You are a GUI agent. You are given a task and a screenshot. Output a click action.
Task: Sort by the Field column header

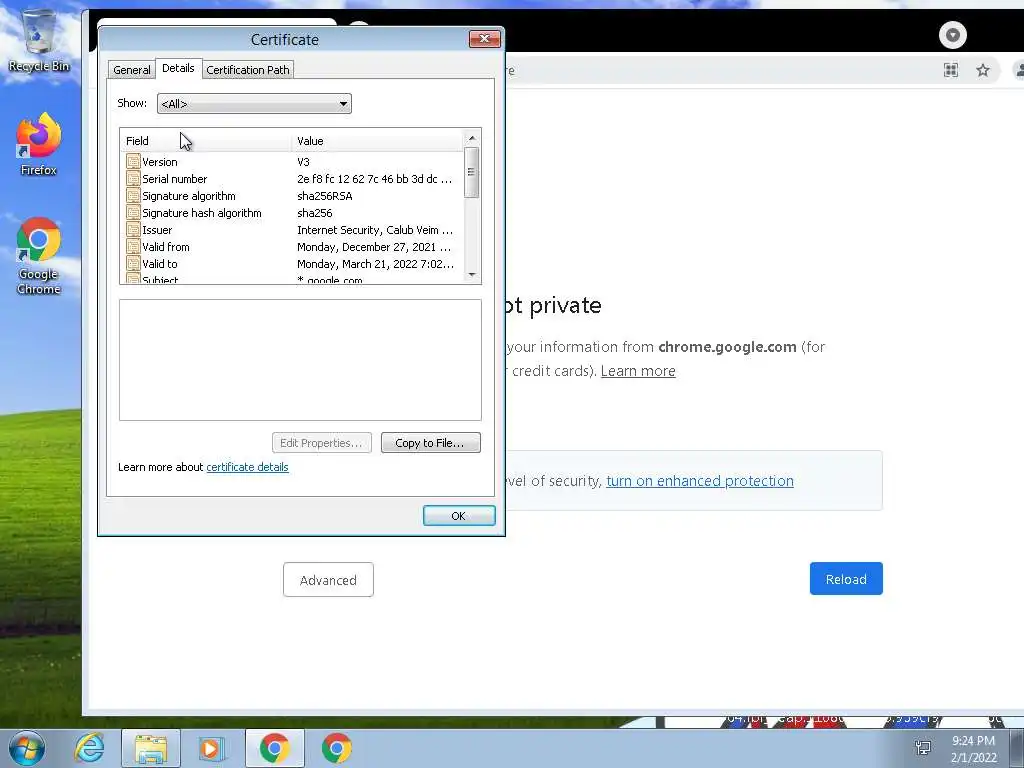click(206, 140)
